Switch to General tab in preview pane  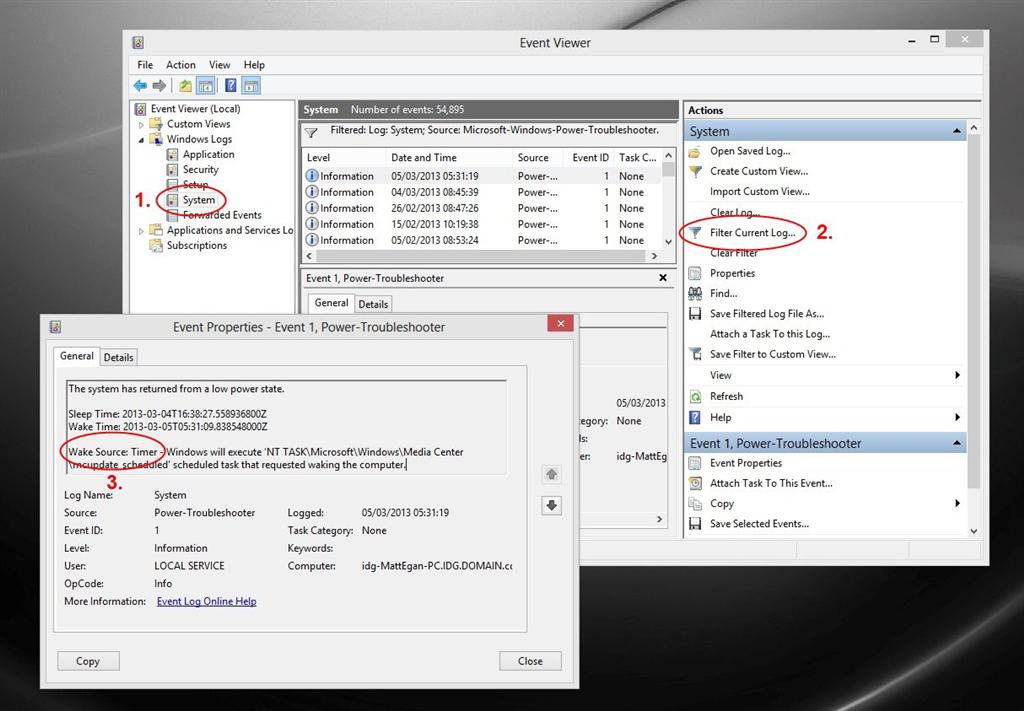point(331,303)
